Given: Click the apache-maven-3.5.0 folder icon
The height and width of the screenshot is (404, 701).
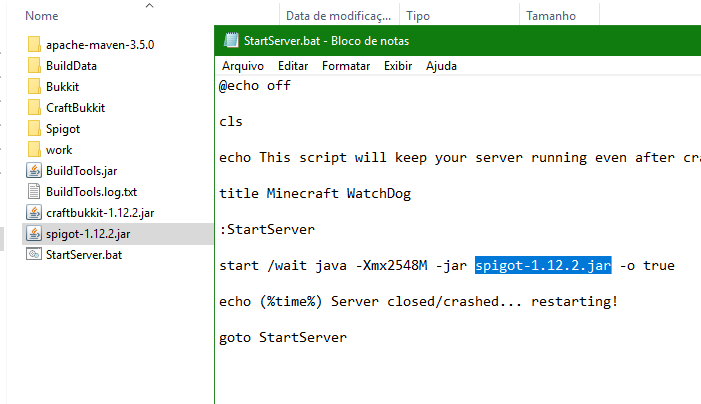Looking at the screenshot, I should [x=34, y=45].
